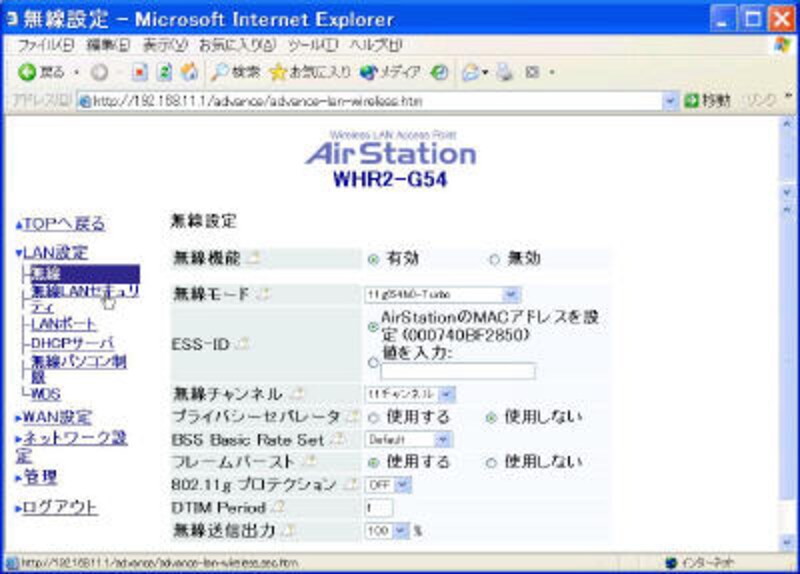Open the Search (検索) toolbar button
This screenshot has width=800, height=574.
point(236,72)
